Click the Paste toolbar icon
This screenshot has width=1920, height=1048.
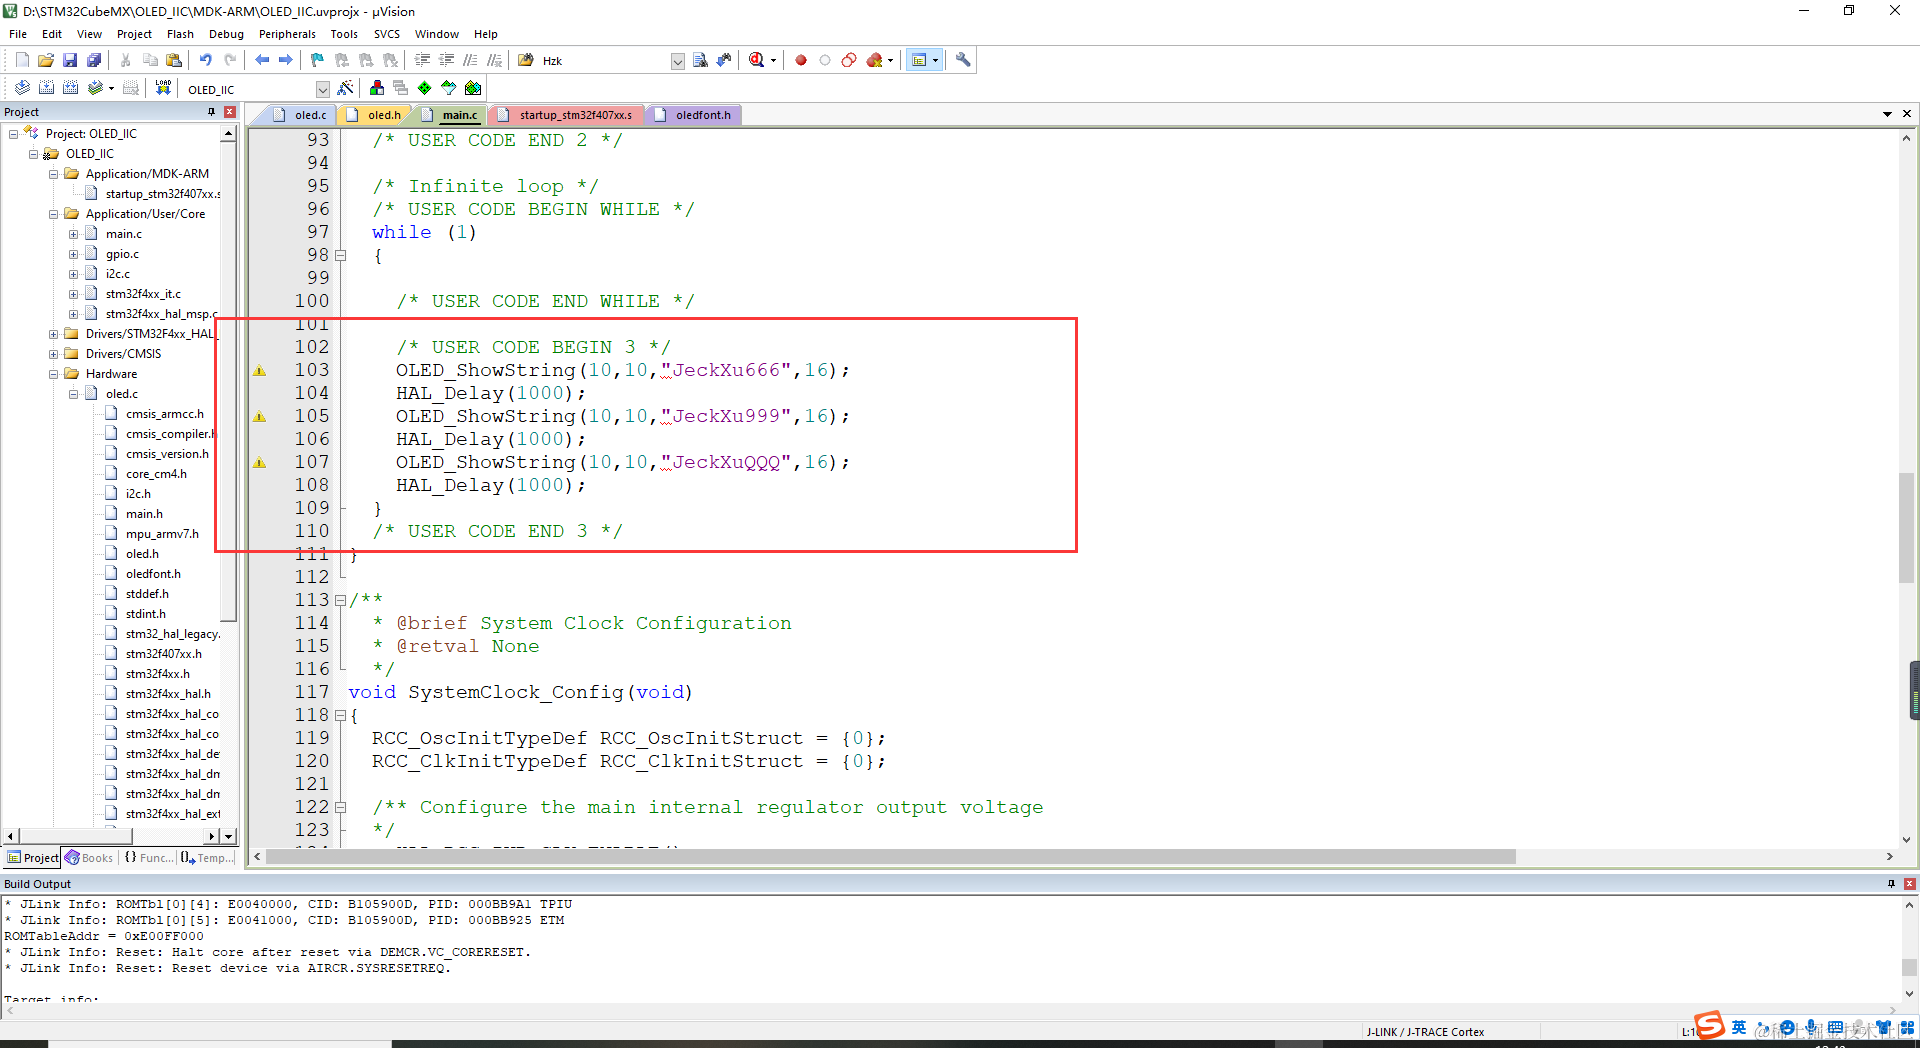click(174, 60)
